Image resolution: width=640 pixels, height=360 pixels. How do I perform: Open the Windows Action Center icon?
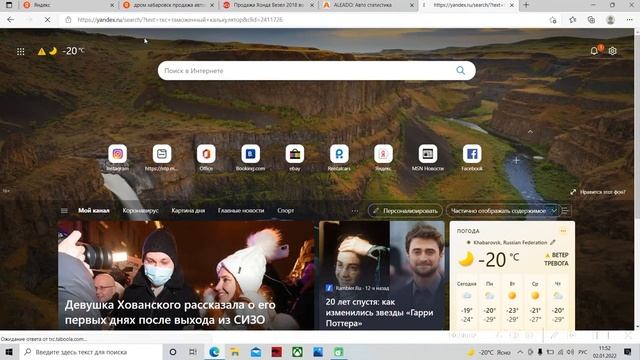pyautogui.click(x=628, y=352)
